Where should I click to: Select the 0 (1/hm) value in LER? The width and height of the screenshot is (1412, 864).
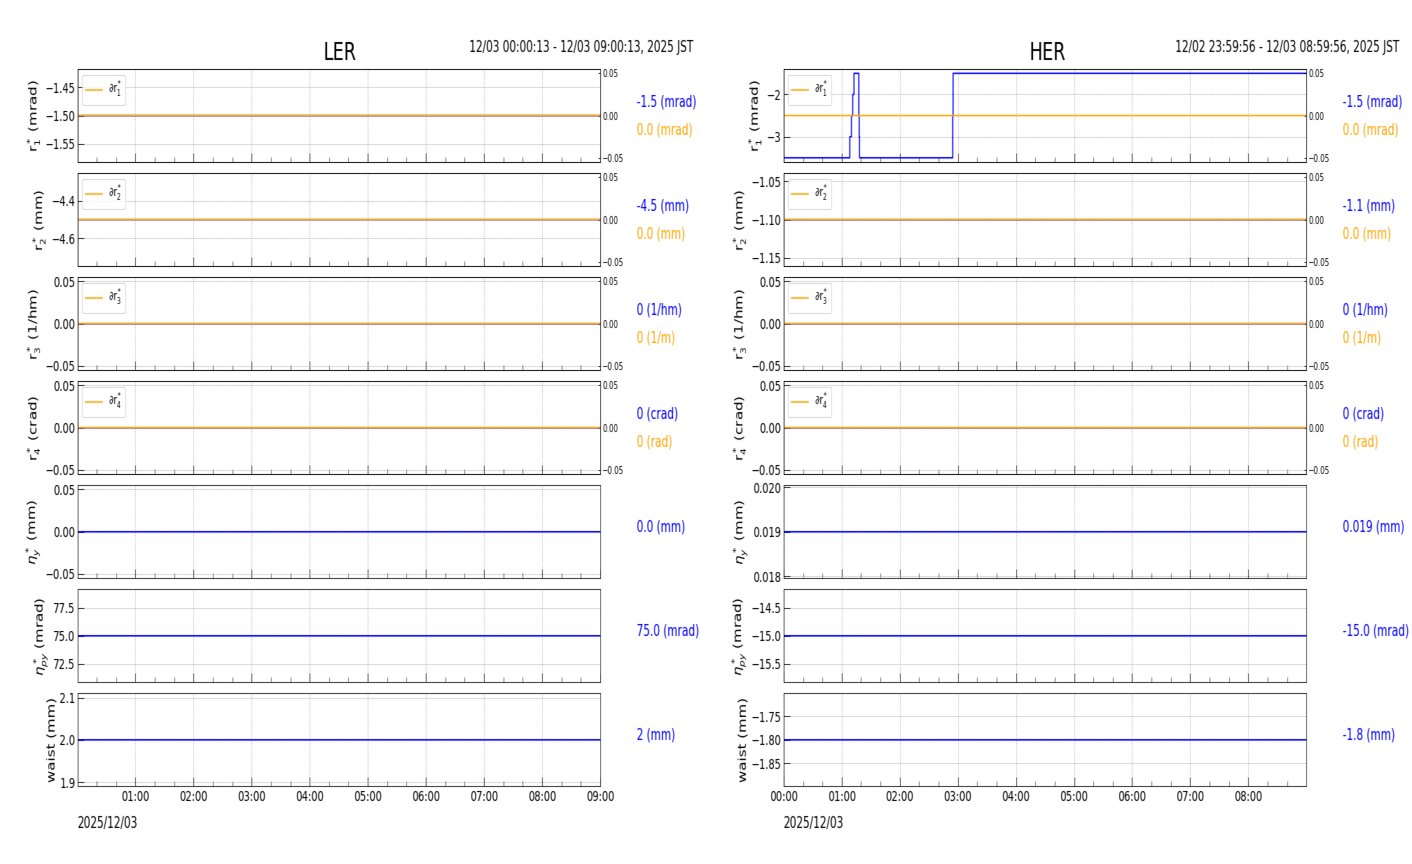659,310
